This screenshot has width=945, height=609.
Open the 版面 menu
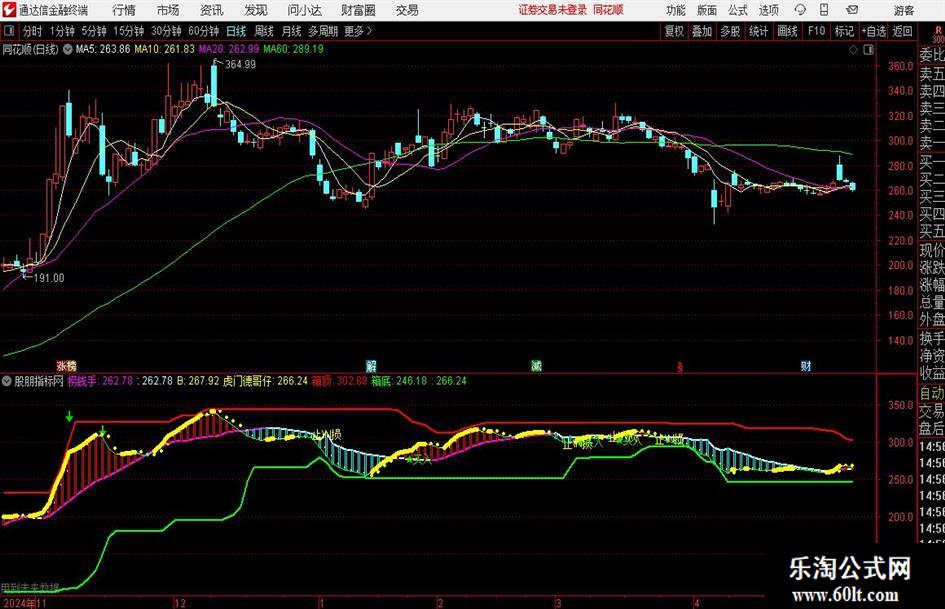(707, 10)
